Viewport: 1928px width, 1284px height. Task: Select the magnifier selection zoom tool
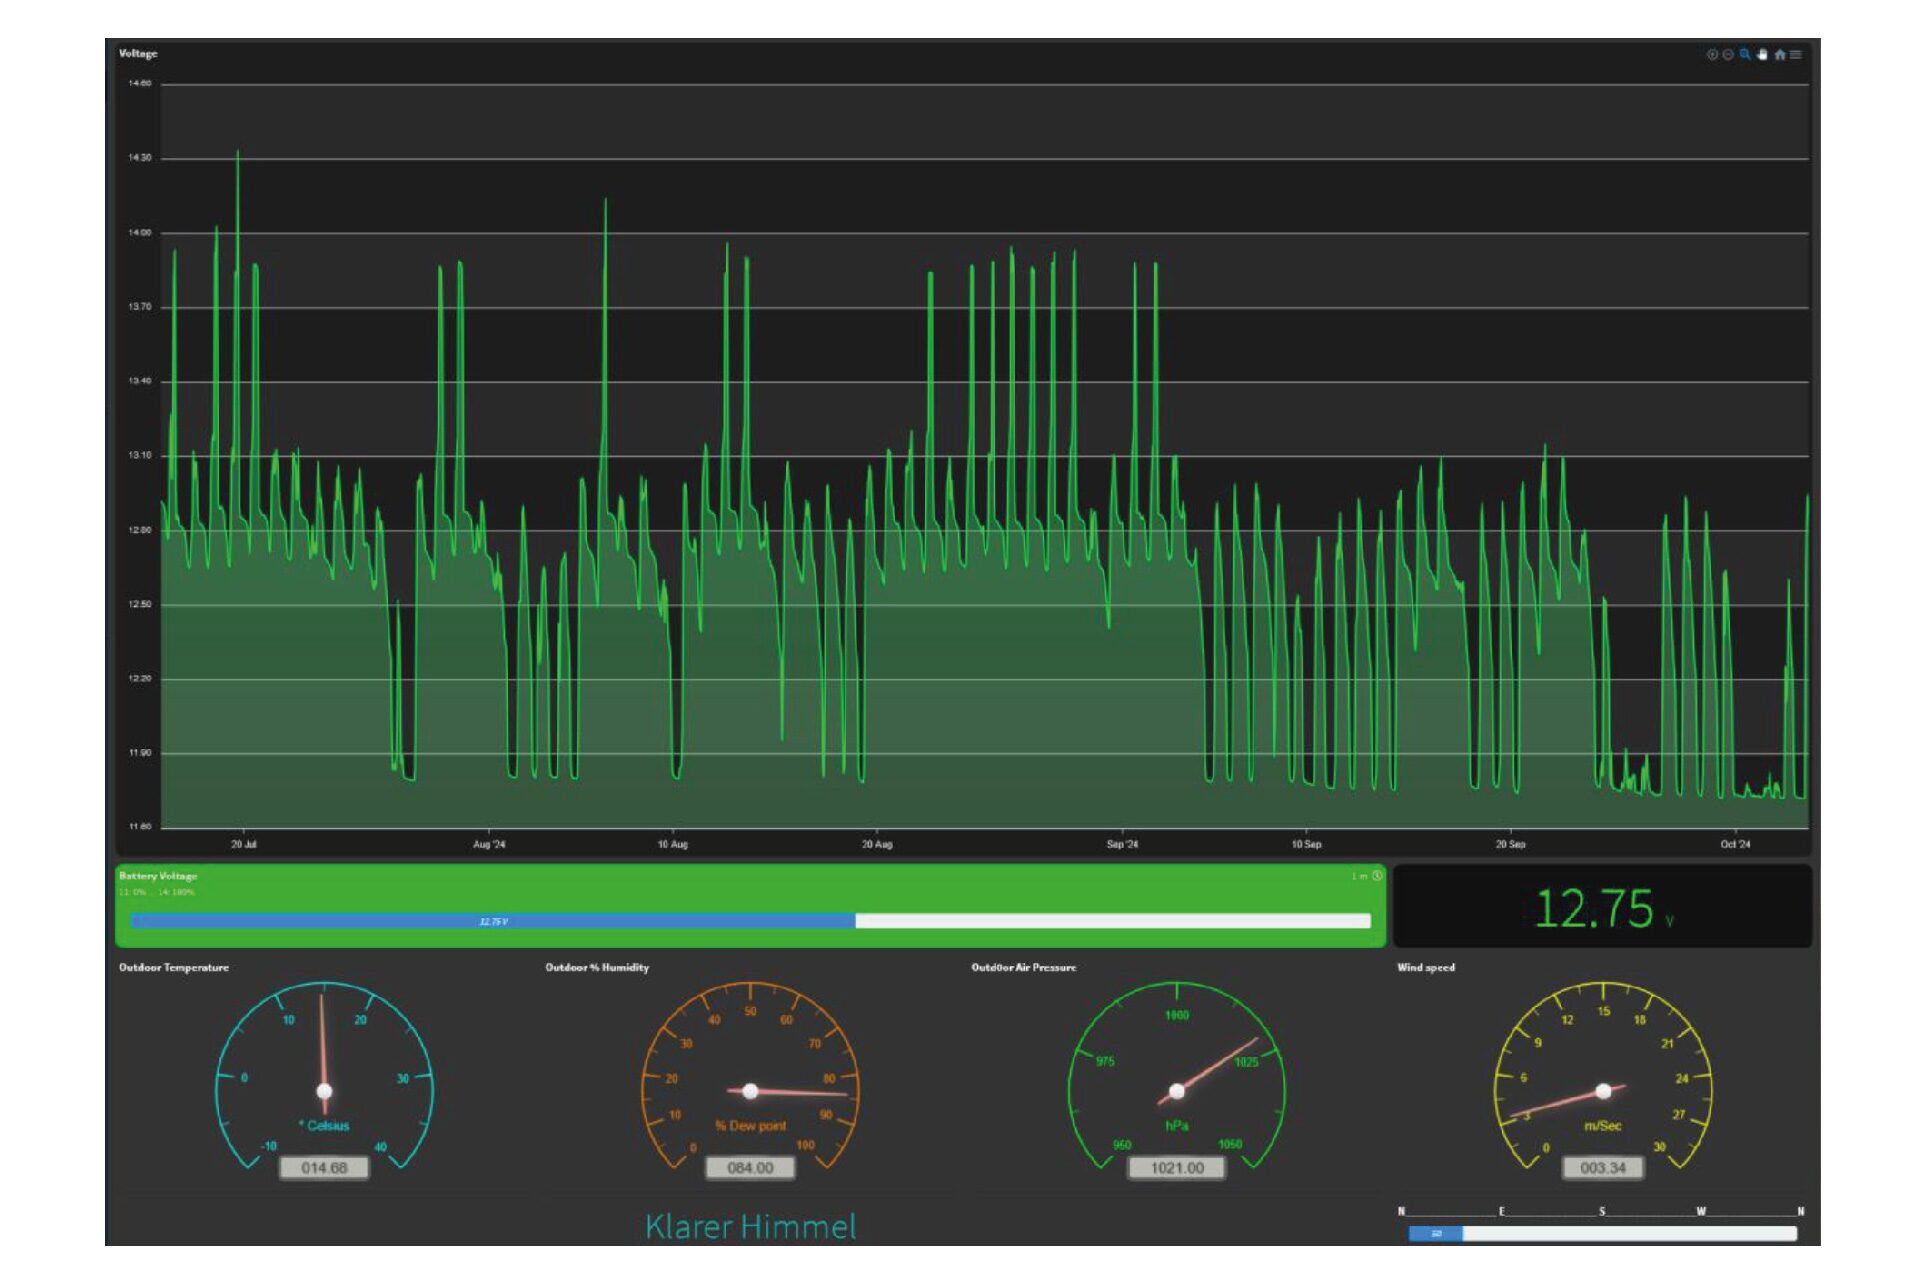[1745, 55]
